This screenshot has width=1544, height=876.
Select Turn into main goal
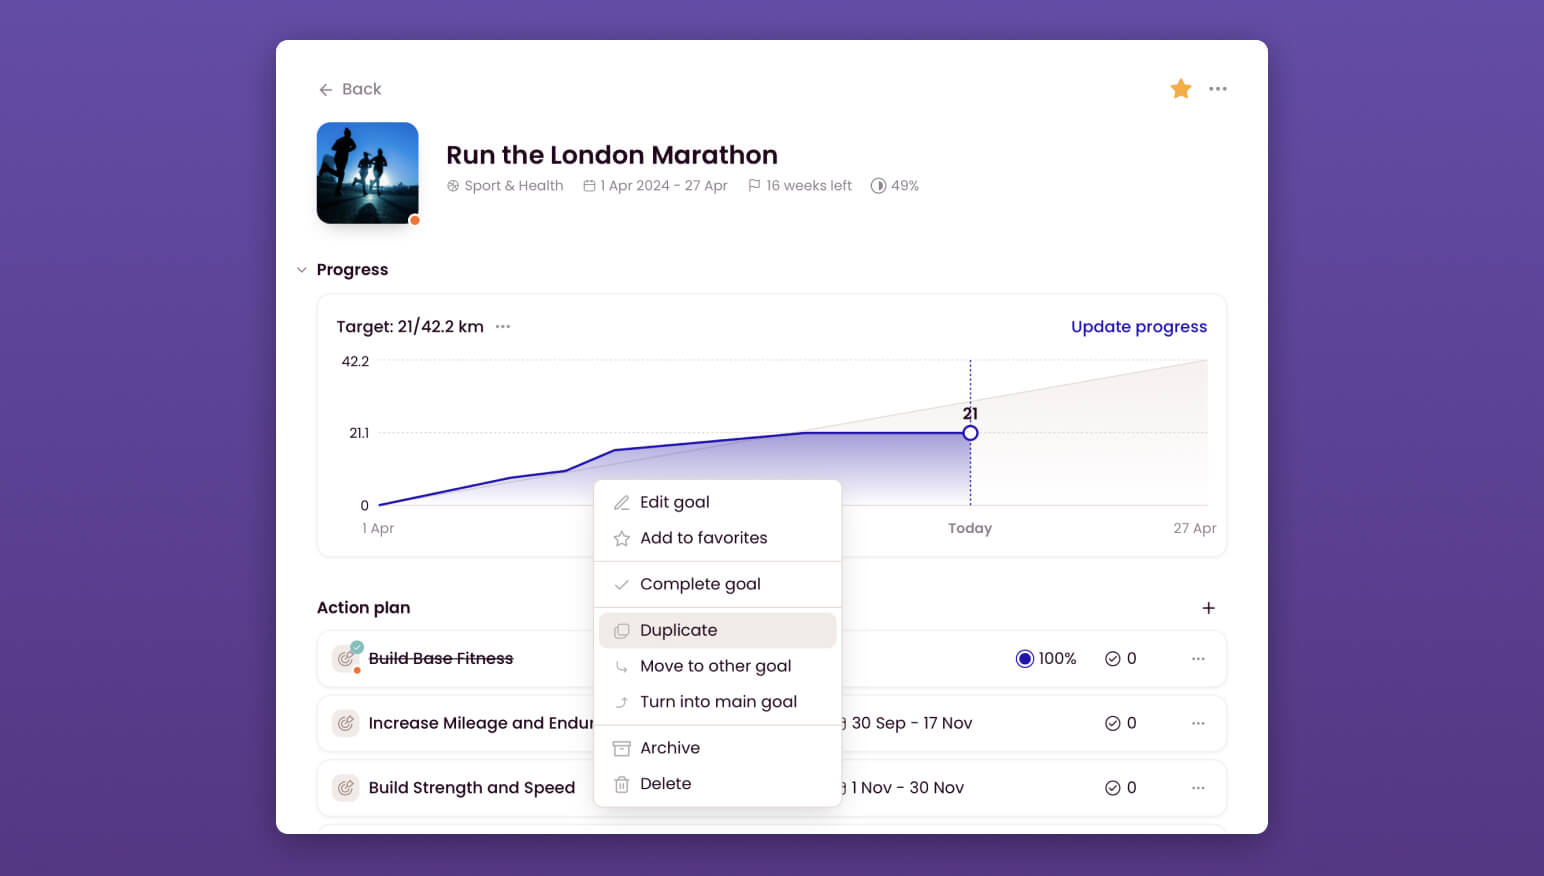(717, 702)
